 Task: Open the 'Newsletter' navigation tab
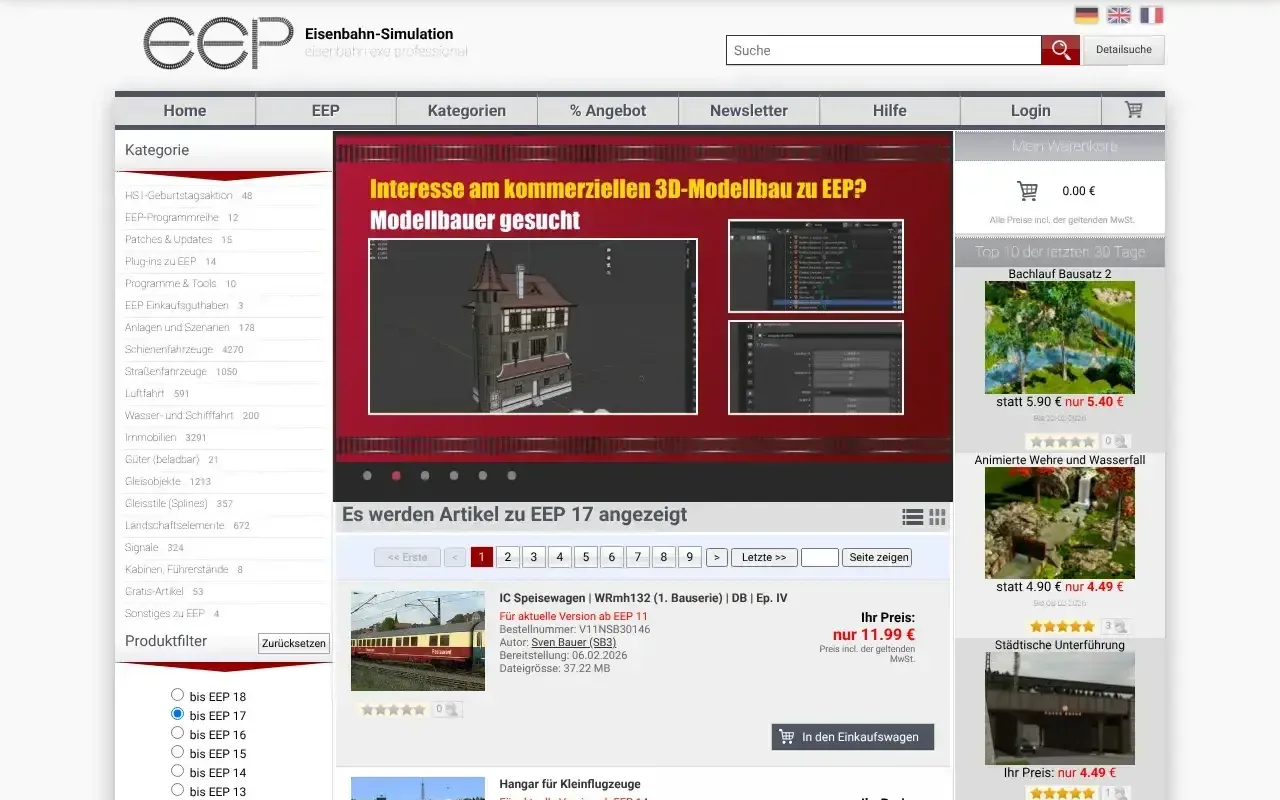pos(748,110)
